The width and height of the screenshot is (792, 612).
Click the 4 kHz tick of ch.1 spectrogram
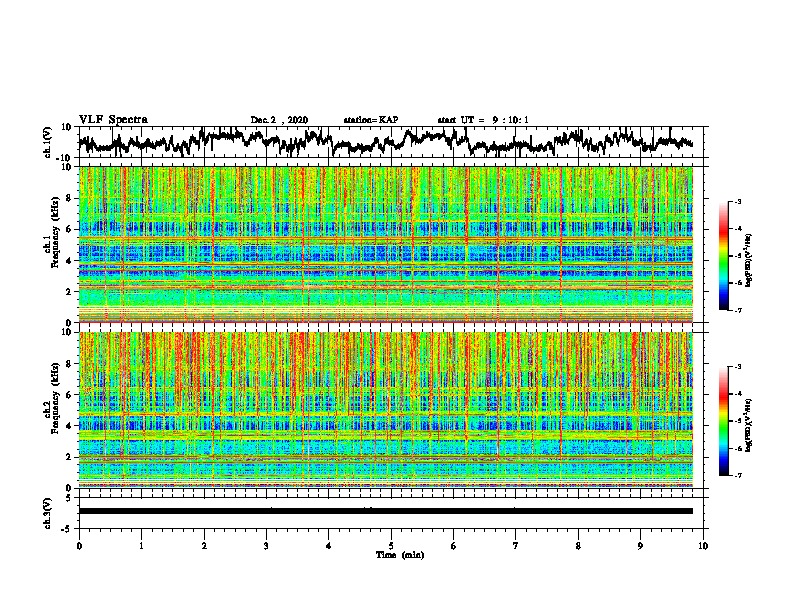[x=69, y=260]
